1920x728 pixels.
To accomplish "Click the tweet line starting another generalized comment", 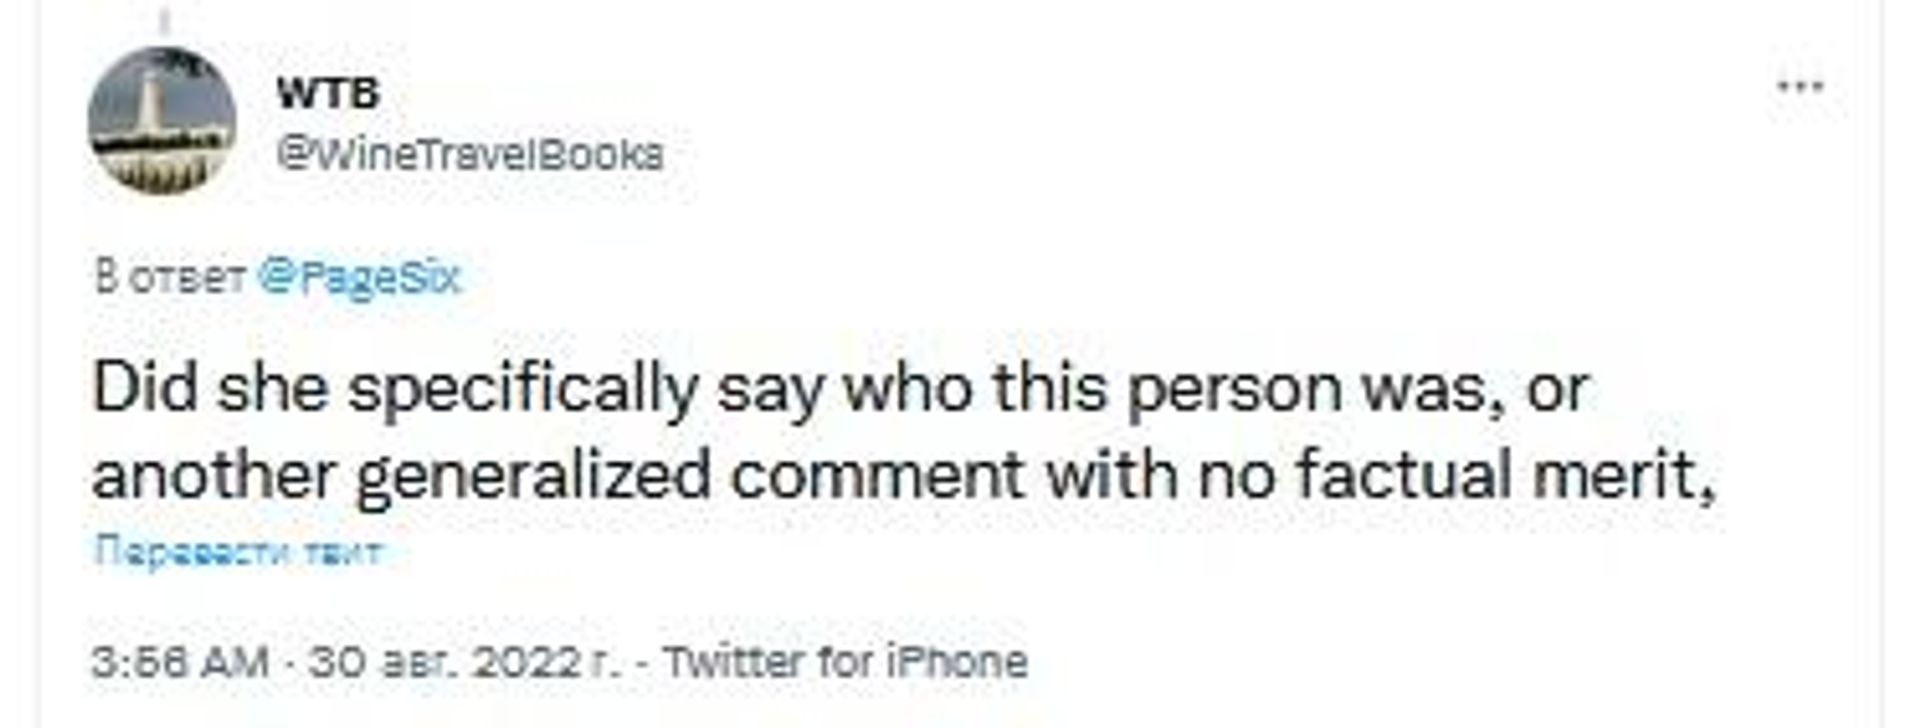I will click(904, 475).
